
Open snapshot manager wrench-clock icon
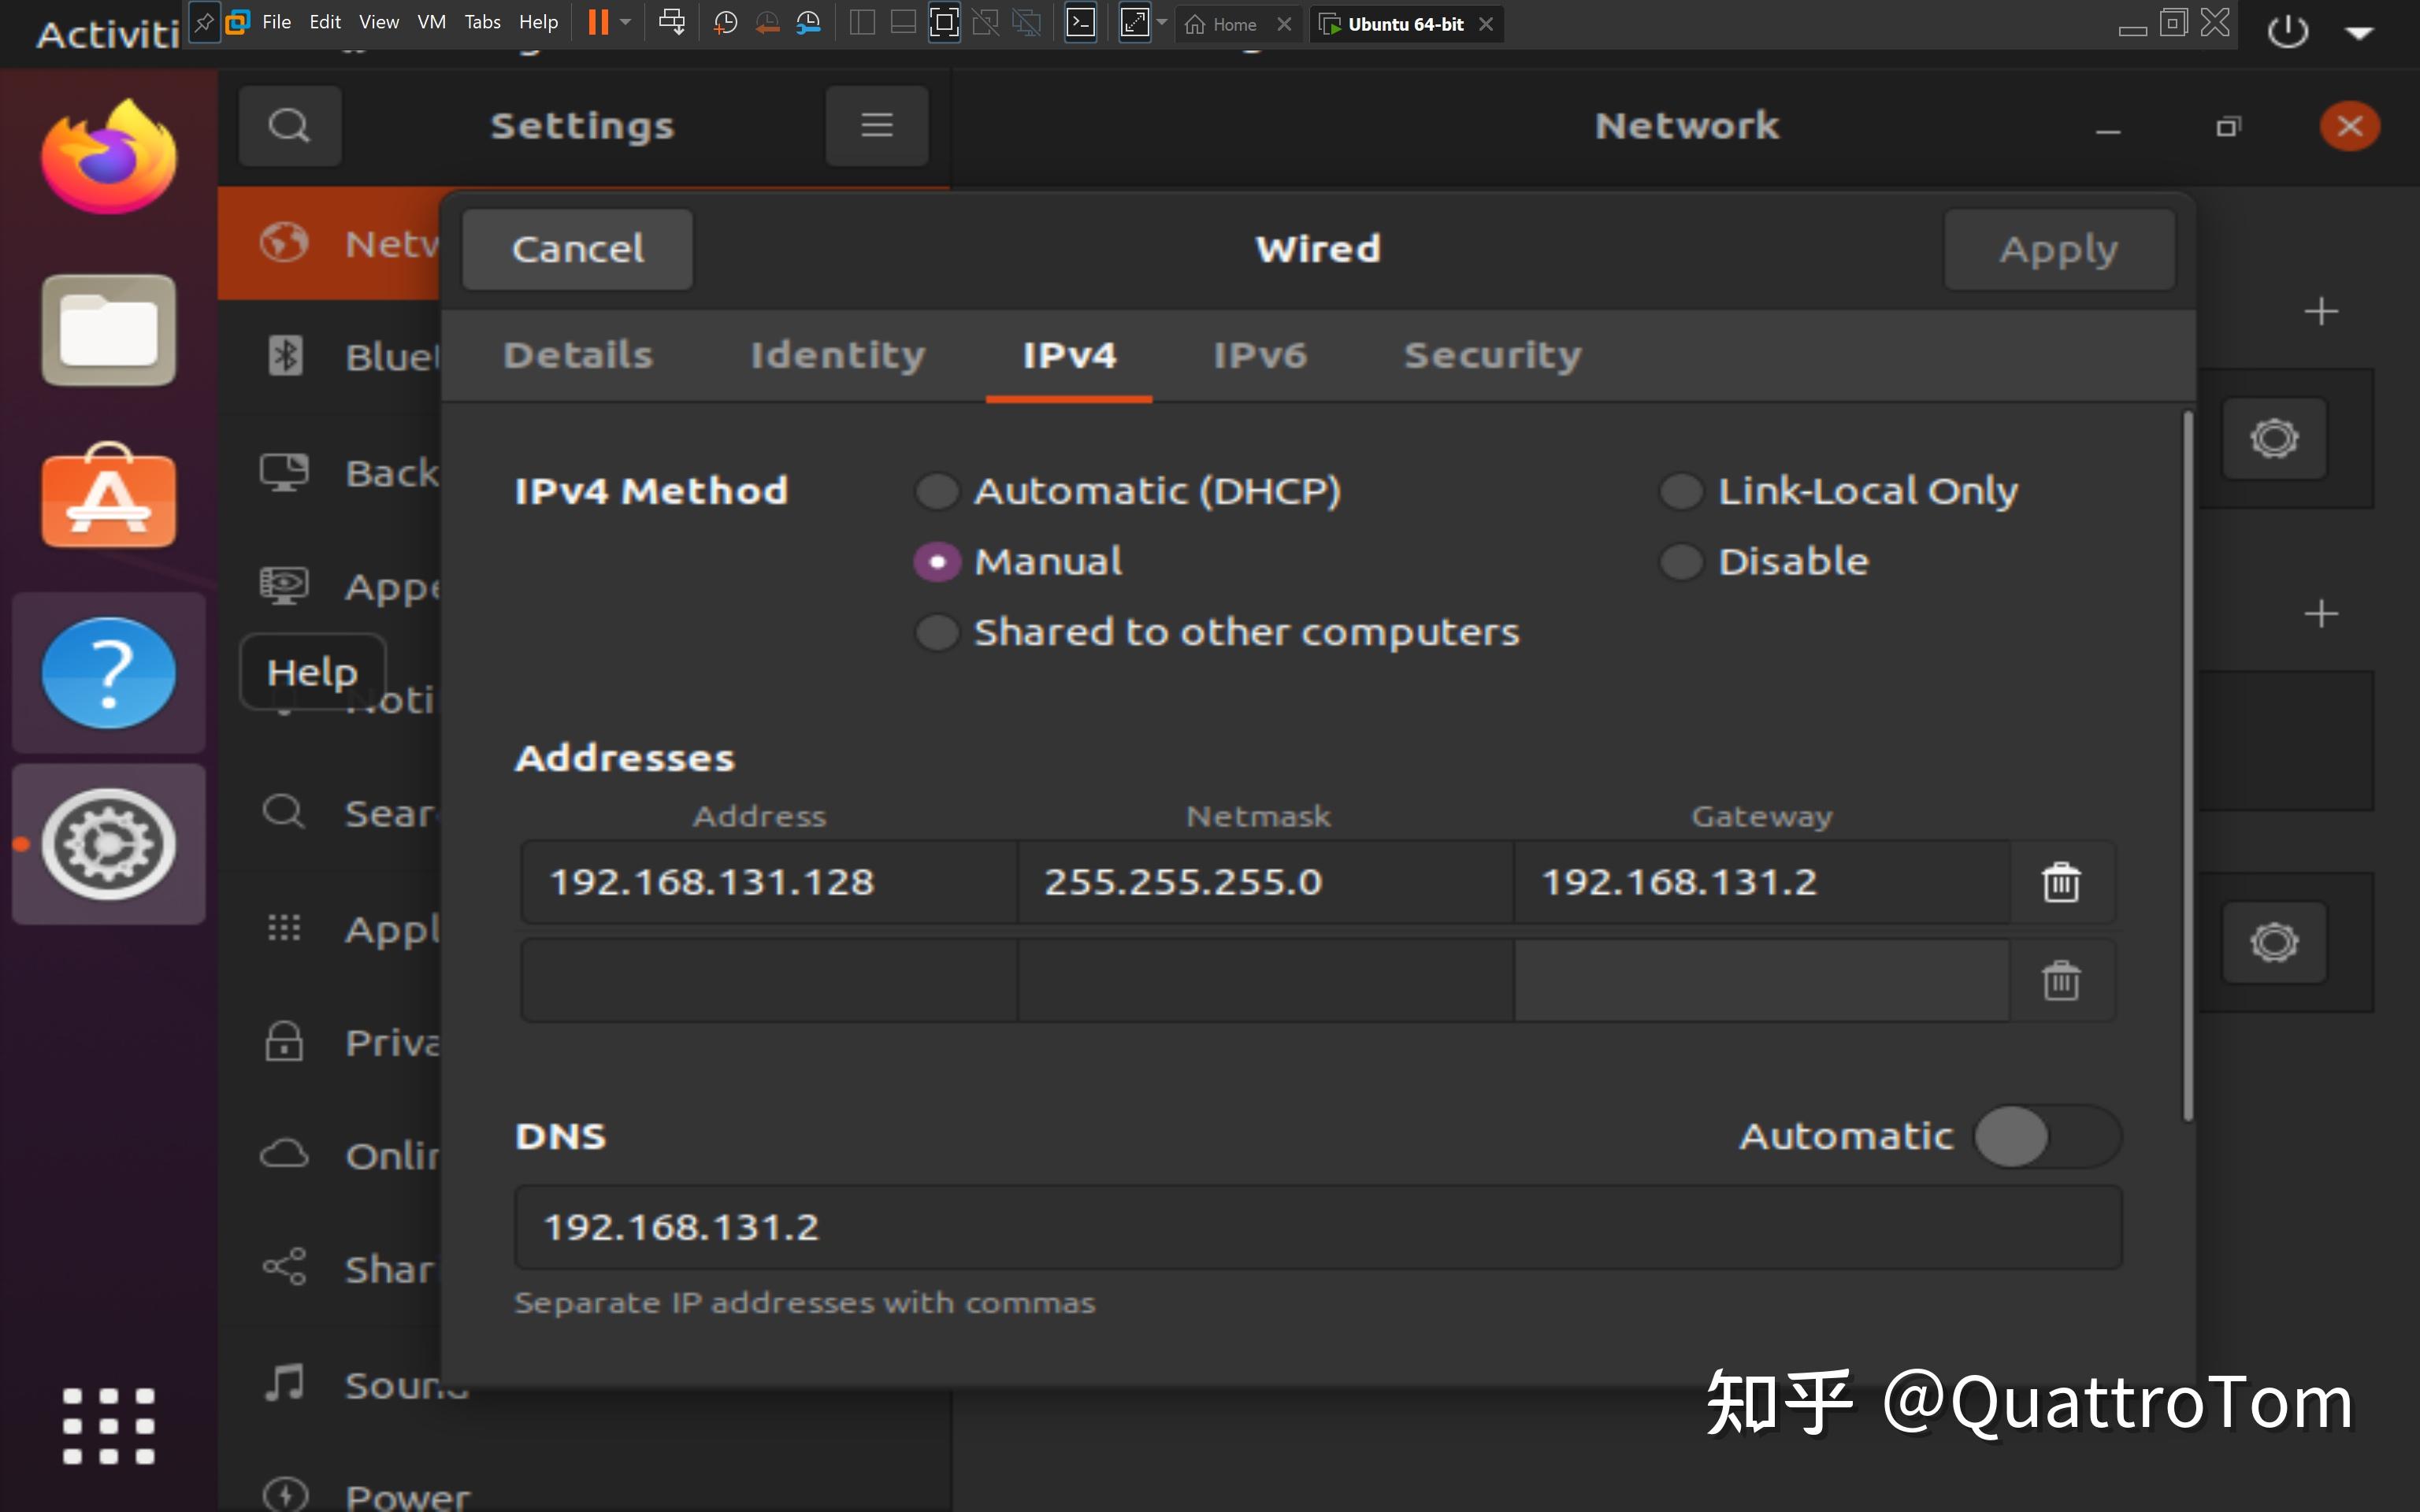tap(808, 22)
